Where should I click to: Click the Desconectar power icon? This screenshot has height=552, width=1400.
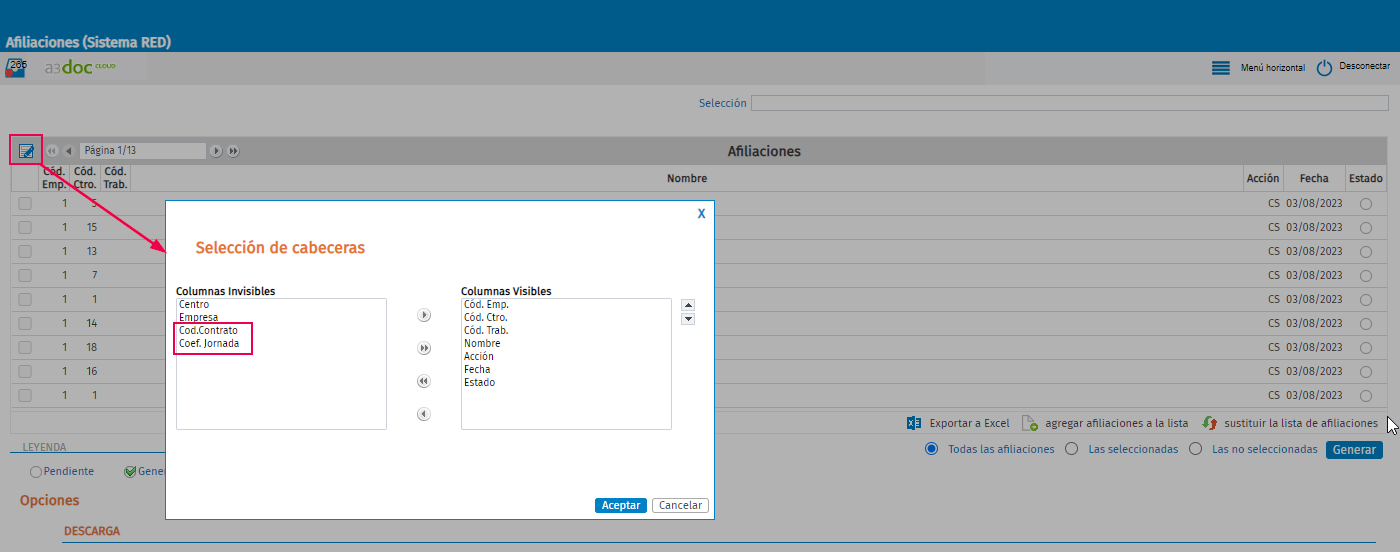click(1324, 68)
